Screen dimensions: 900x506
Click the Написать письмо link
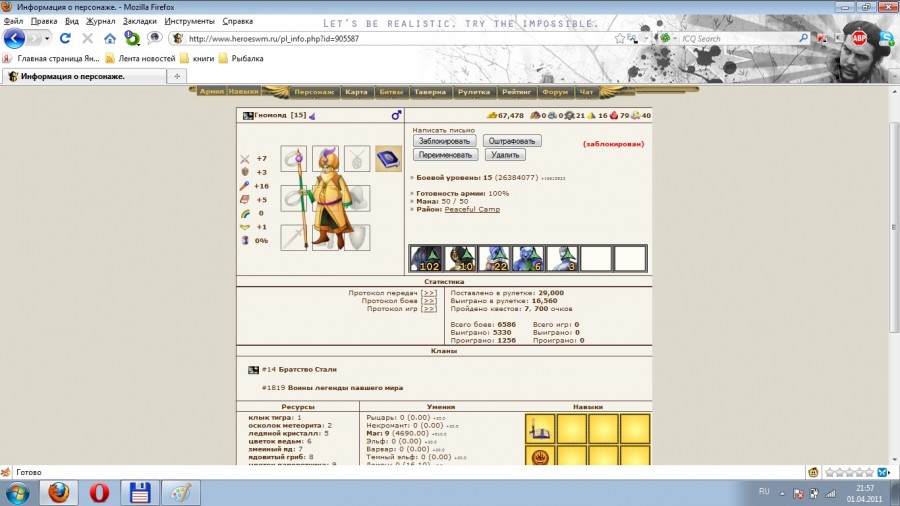[x=443, y=130]
